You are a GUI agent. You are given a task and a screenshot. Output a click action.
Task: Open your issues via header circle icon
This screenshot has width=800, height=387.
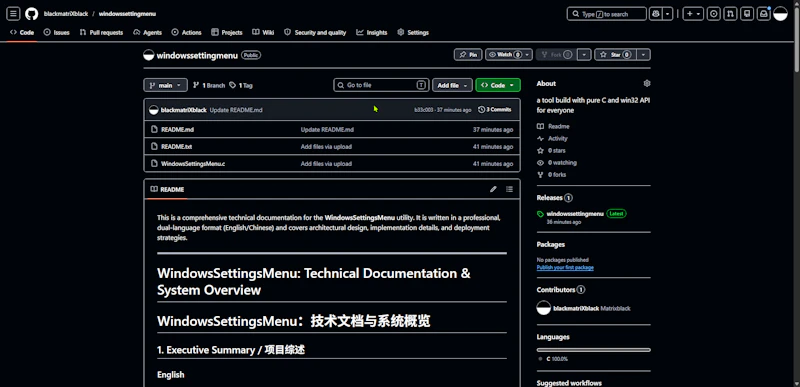pos(714,14)
